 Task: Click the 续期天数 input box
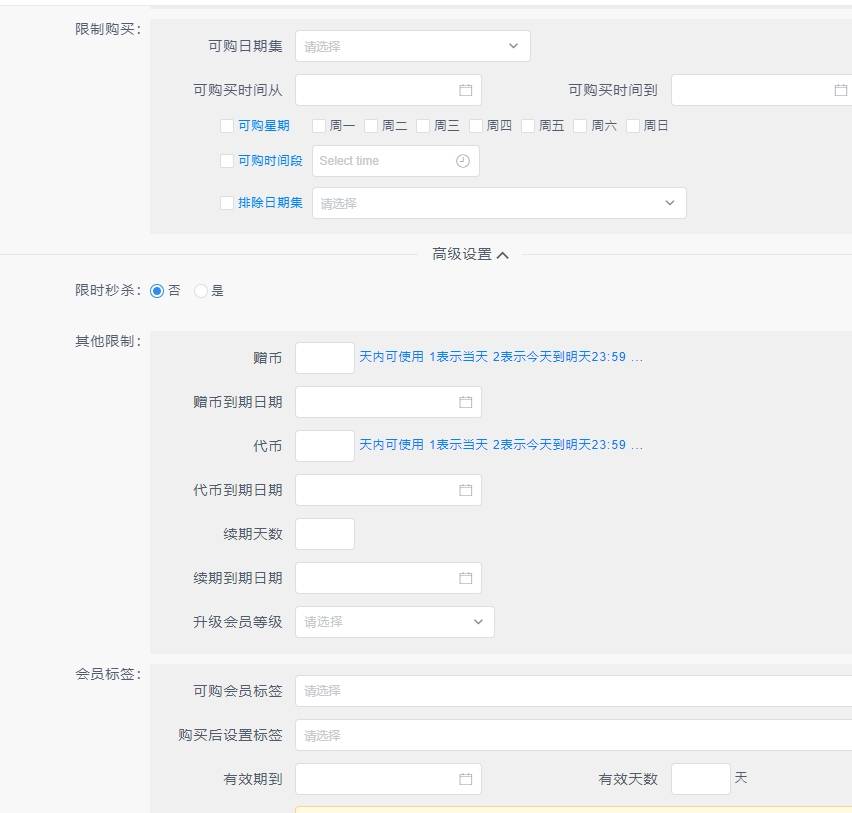coord(325,534)
